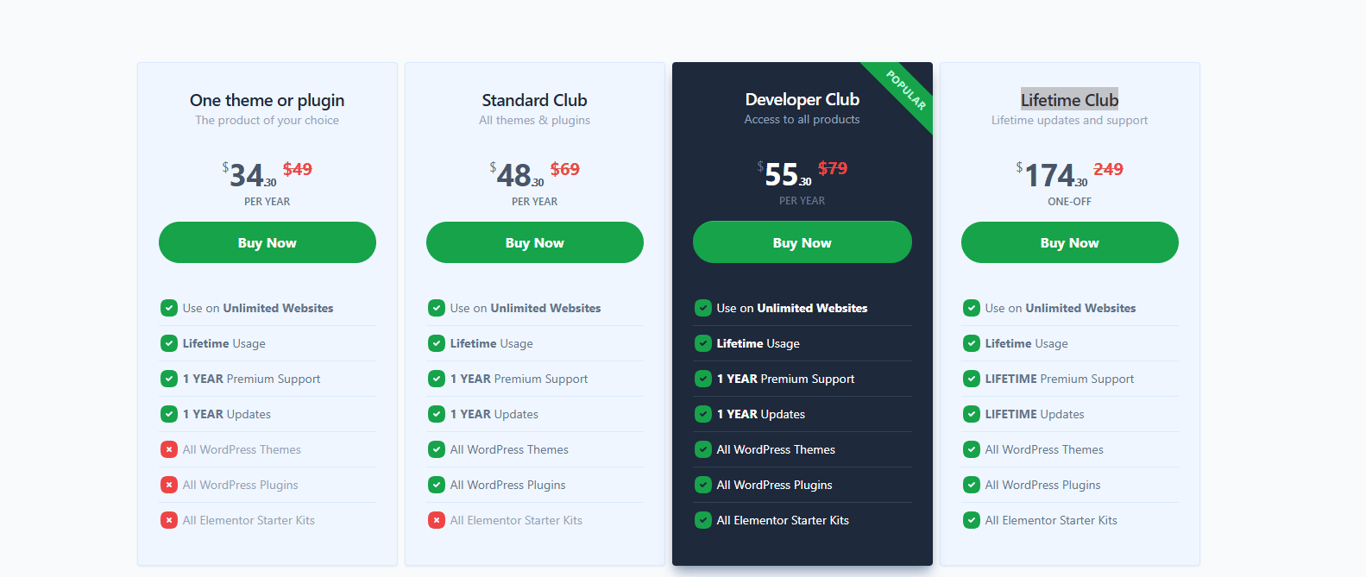Viewport: 1366px width, 577px height.
Task: Click green check for Lifetime Usage in Developer Club
Action: 703,343
